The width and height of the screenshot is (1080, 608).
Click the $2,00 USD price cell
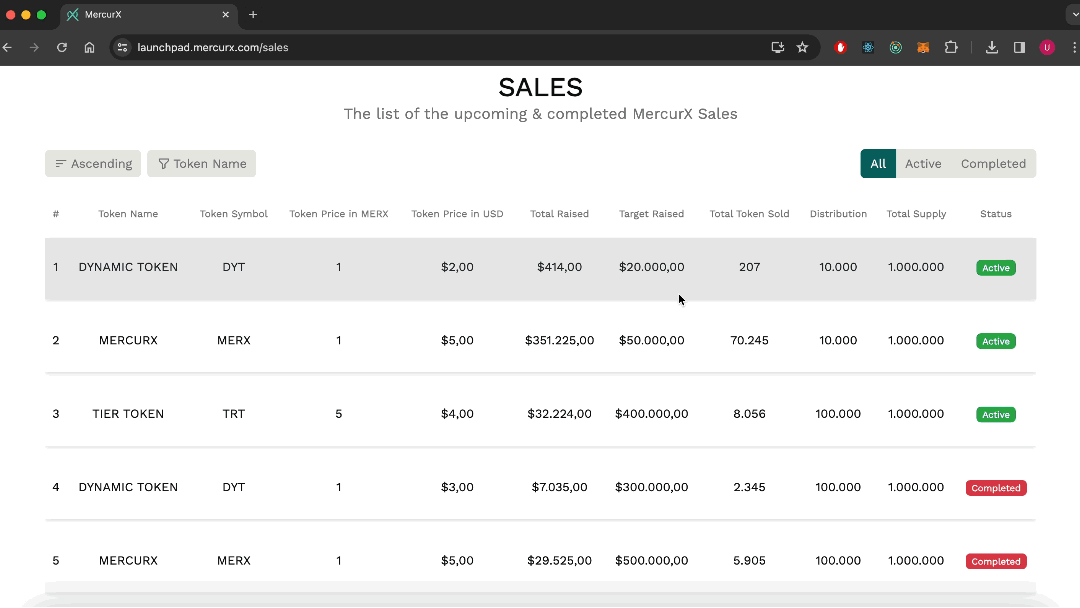[x=457, y=267]
